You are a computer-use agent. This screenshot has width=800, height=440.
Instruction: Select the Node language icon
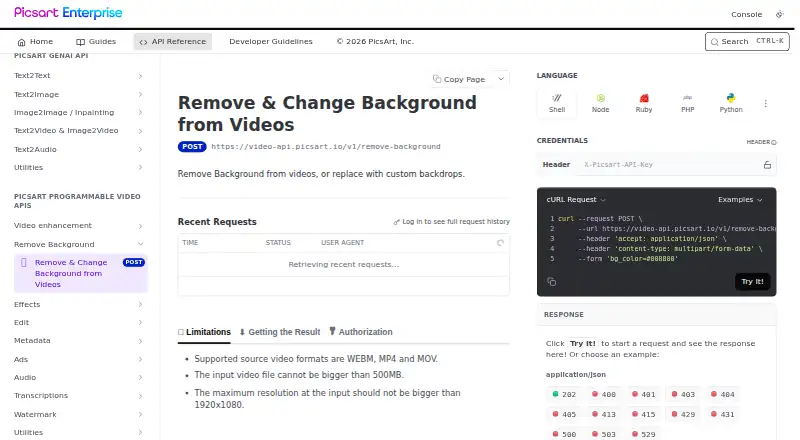coord(601,103)
